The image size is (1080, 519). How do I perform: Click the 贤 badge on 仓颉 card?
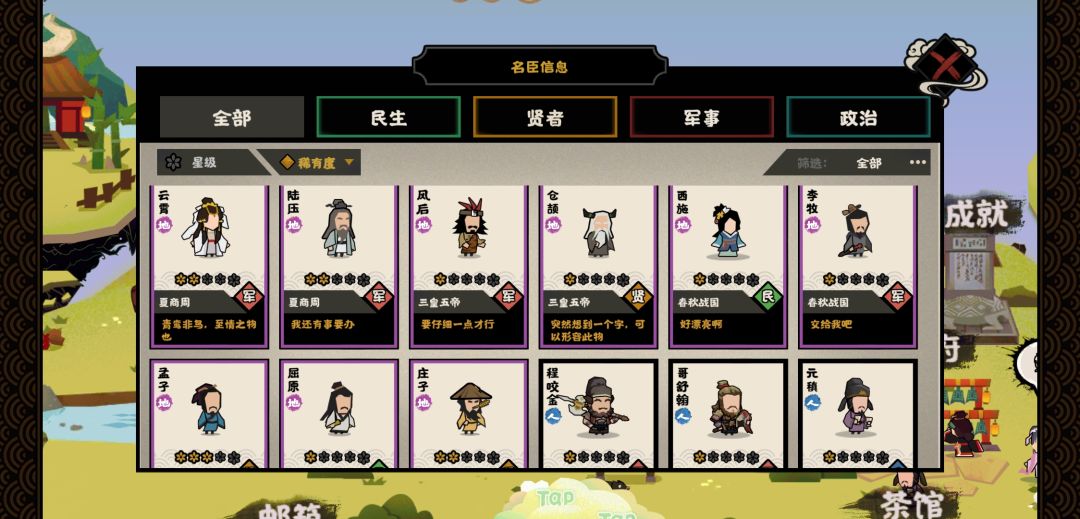click(x=638, y=297)
